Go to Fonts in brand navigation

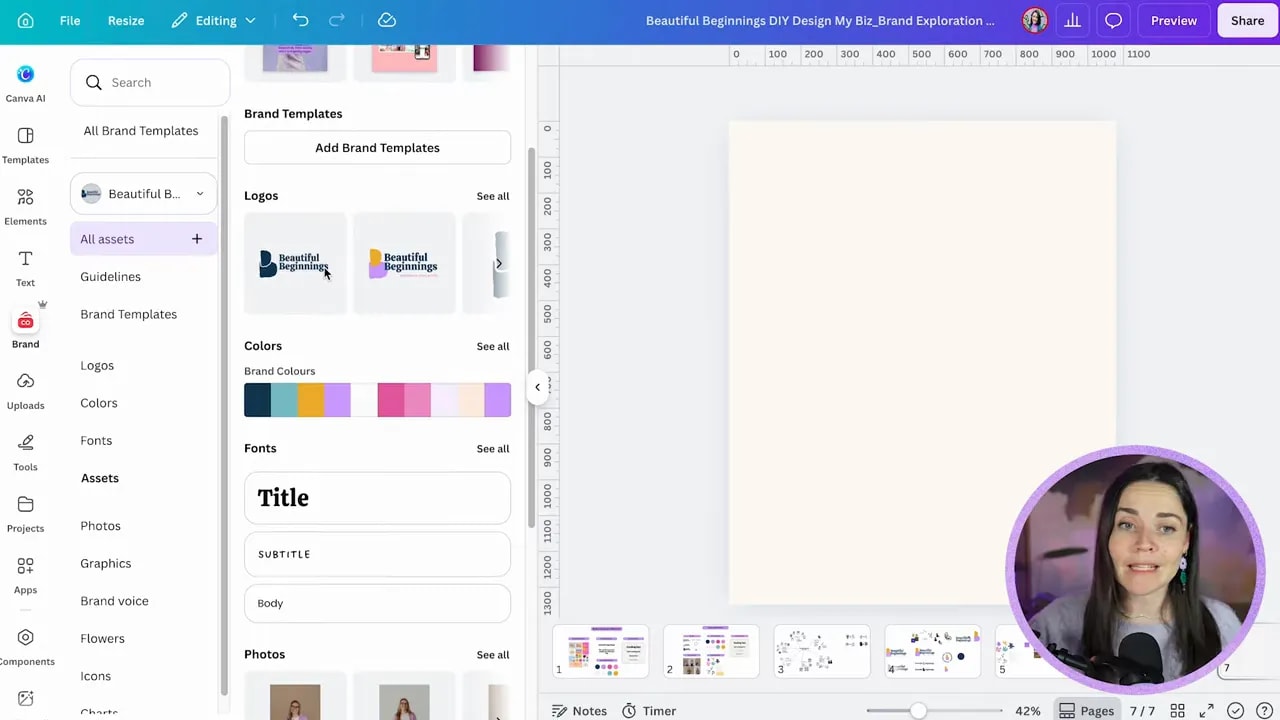[x=96, y=441]
